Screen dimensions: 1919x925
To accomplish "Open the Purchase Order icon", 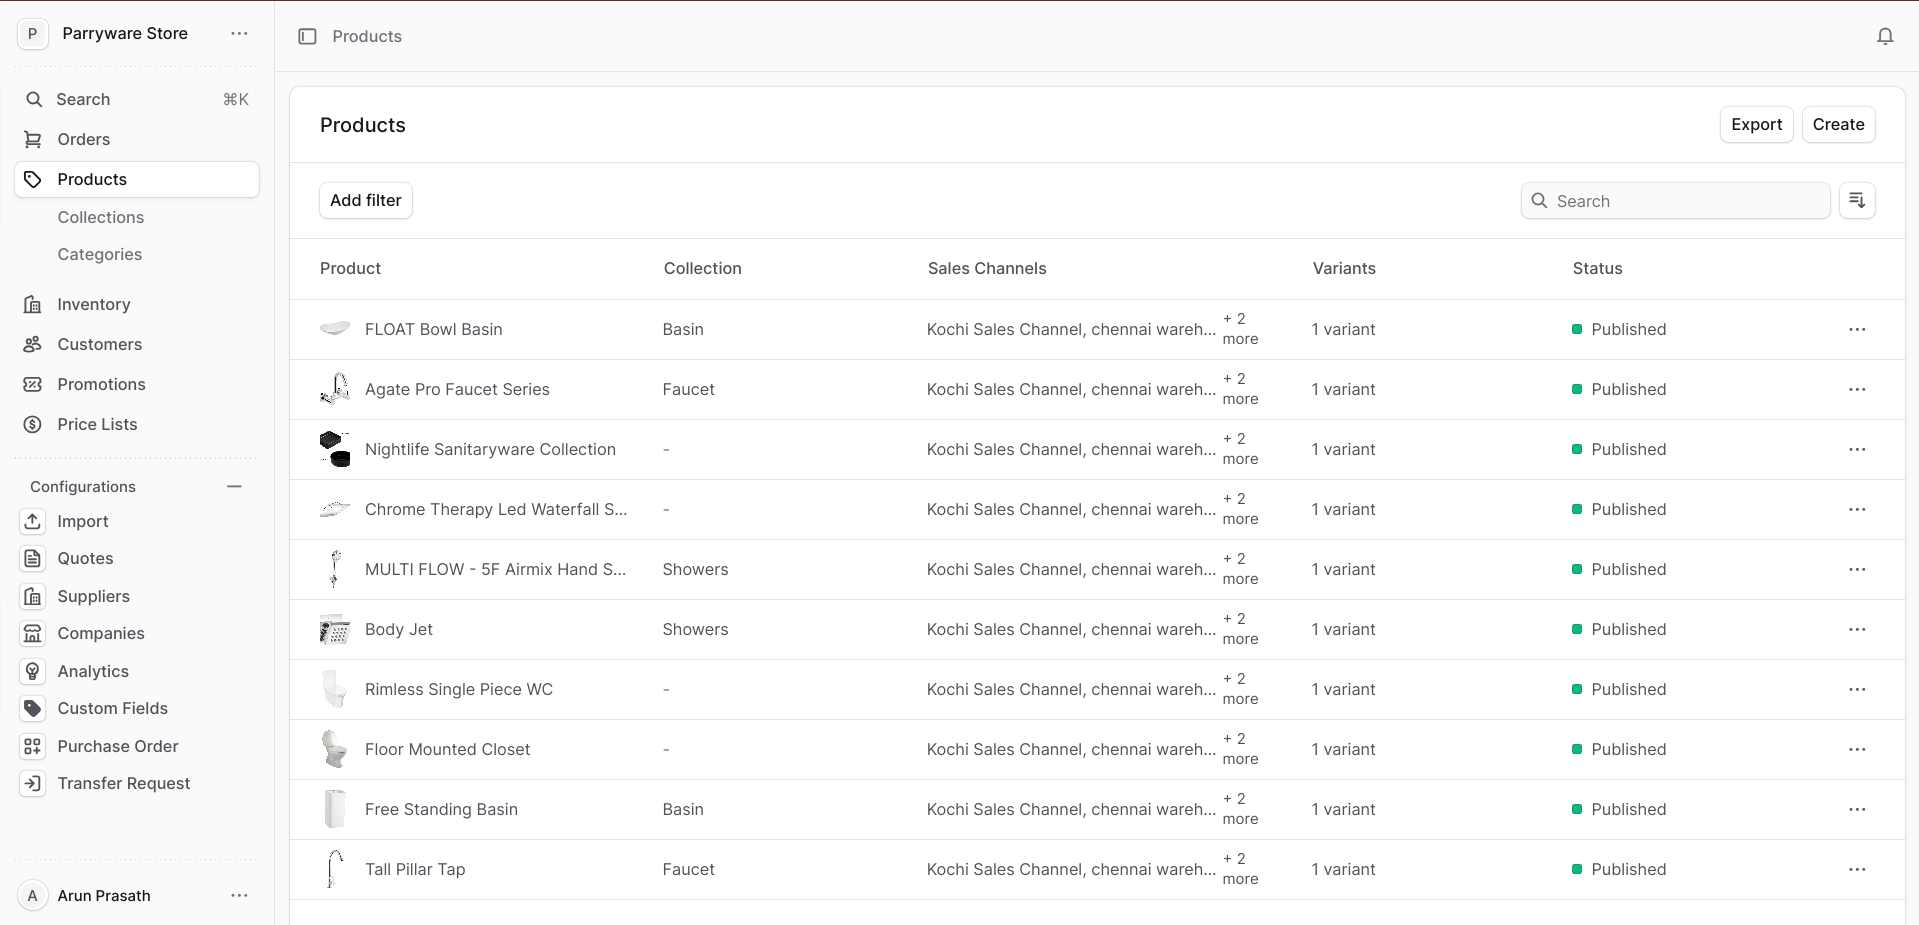I will pos(33,746).
